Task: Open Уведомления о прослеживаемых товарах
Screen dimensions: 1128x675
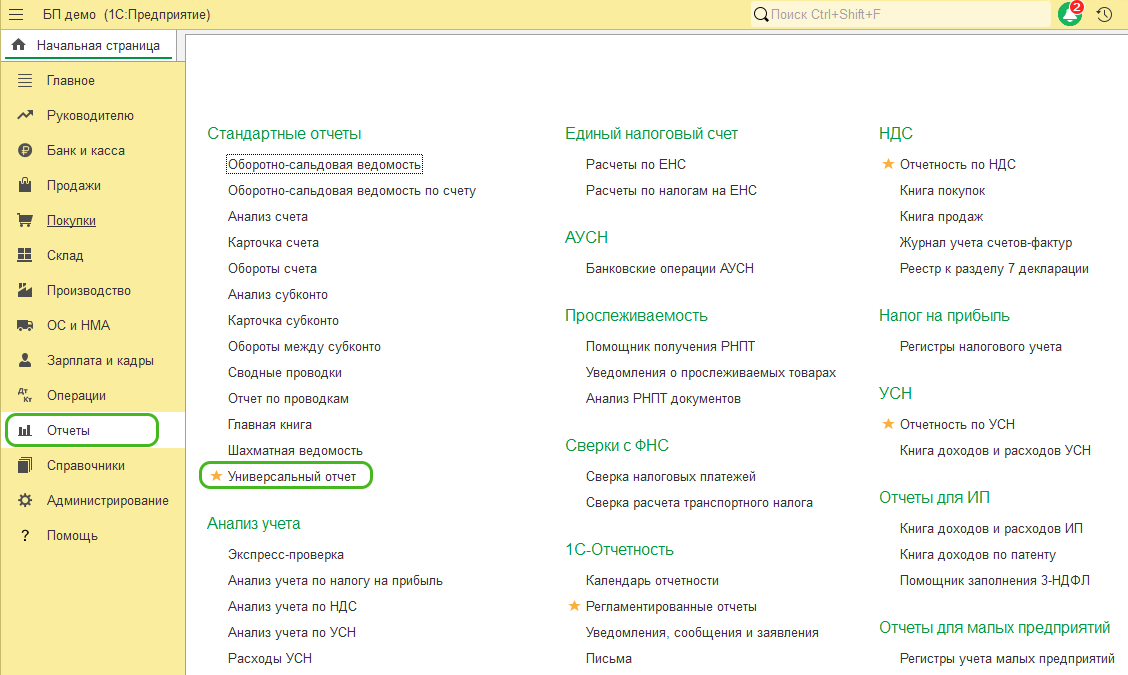Action: pos(711,373)
